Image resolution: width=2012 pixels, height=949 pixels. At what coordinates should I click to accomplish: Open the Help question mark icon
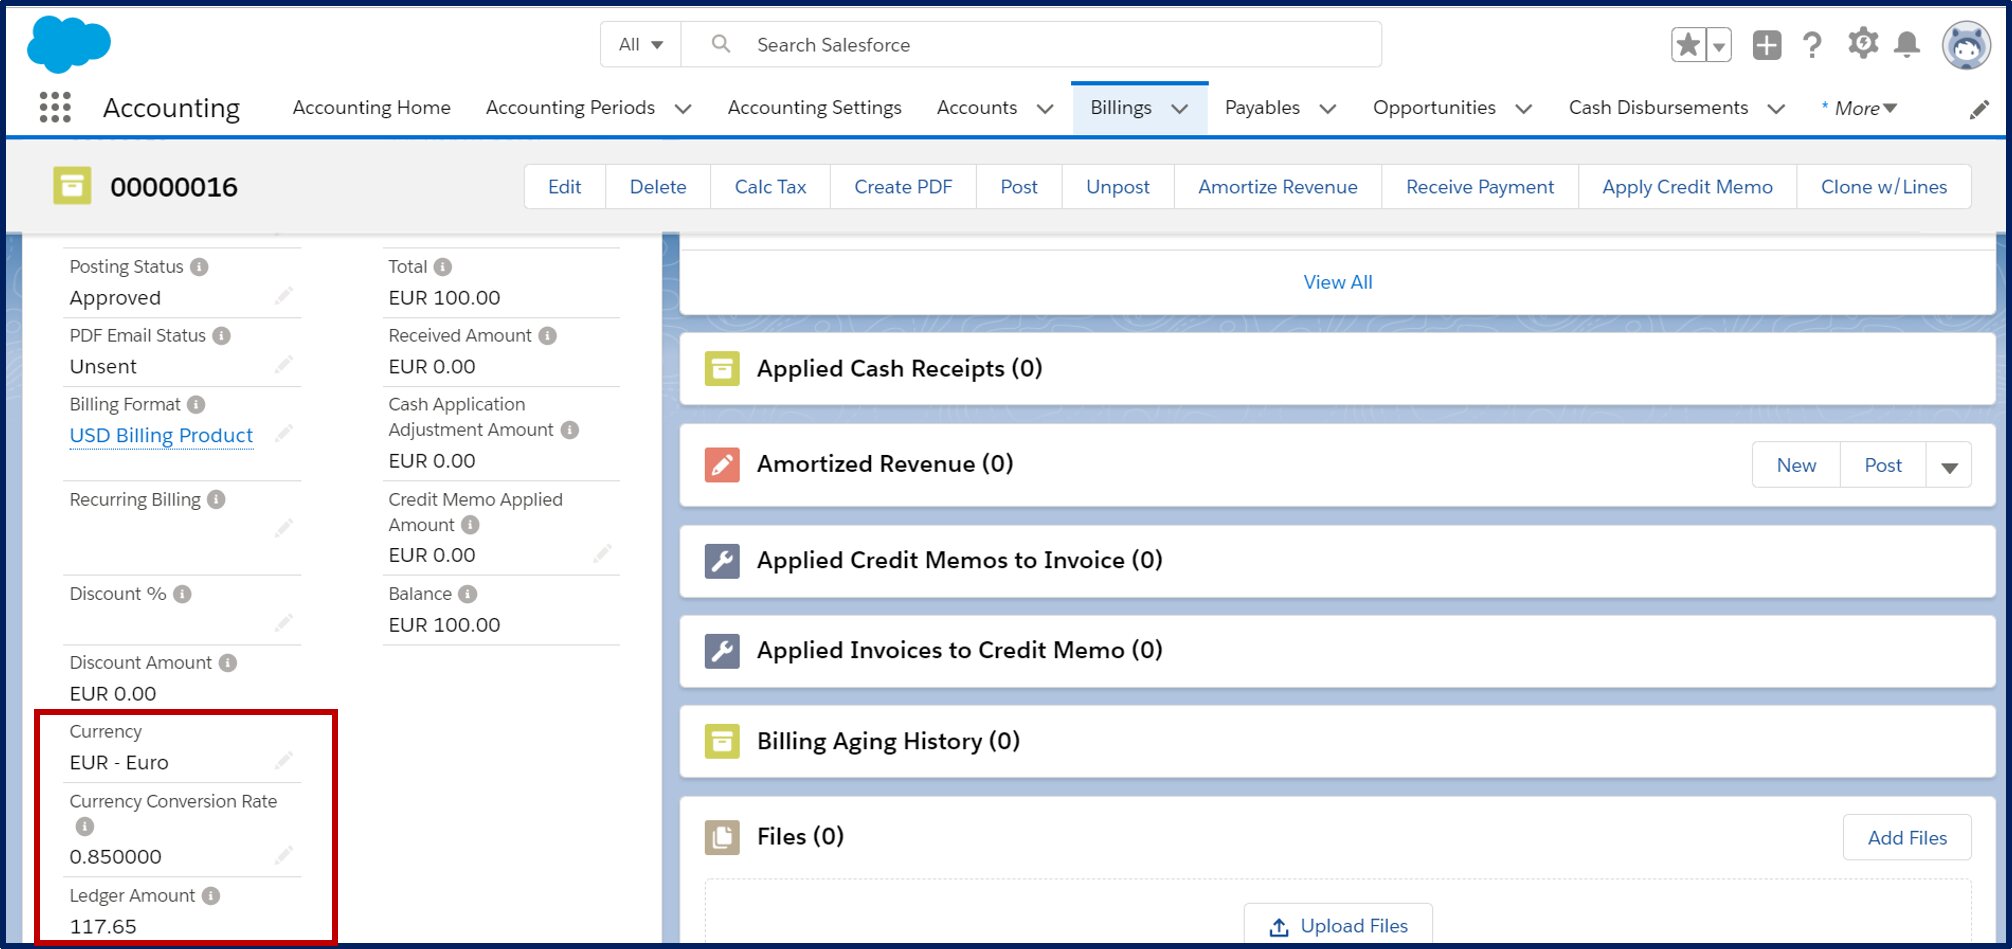pyautogui.click(x=1812, y=45)
